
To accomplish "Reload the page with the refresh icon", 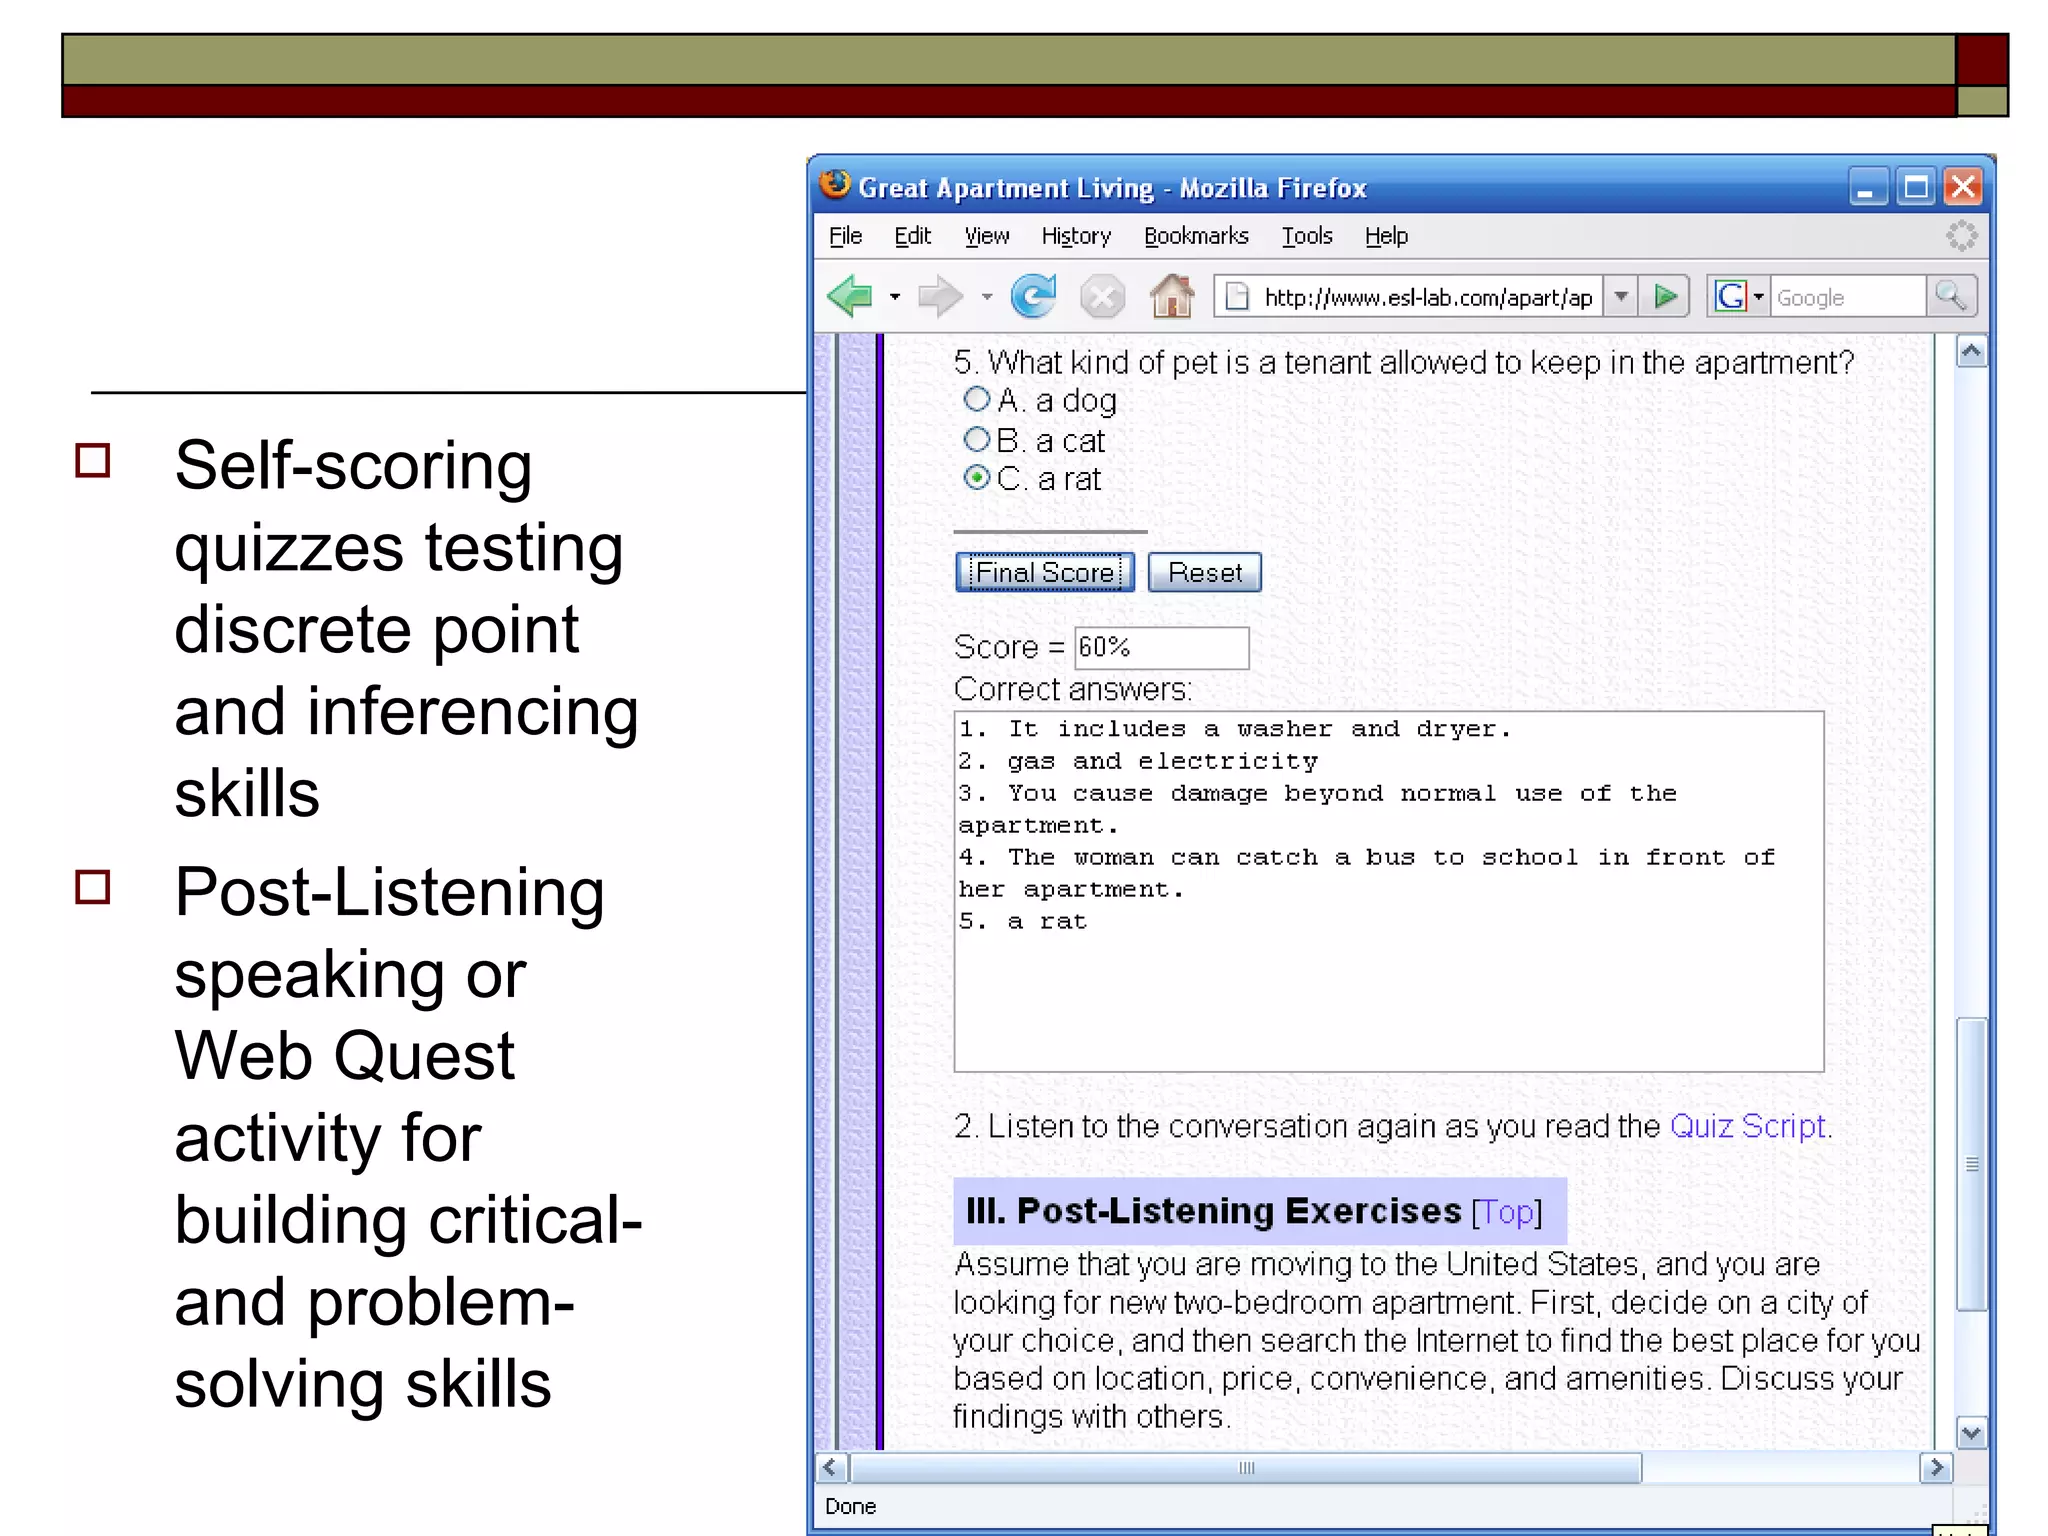I will 1033,296.
